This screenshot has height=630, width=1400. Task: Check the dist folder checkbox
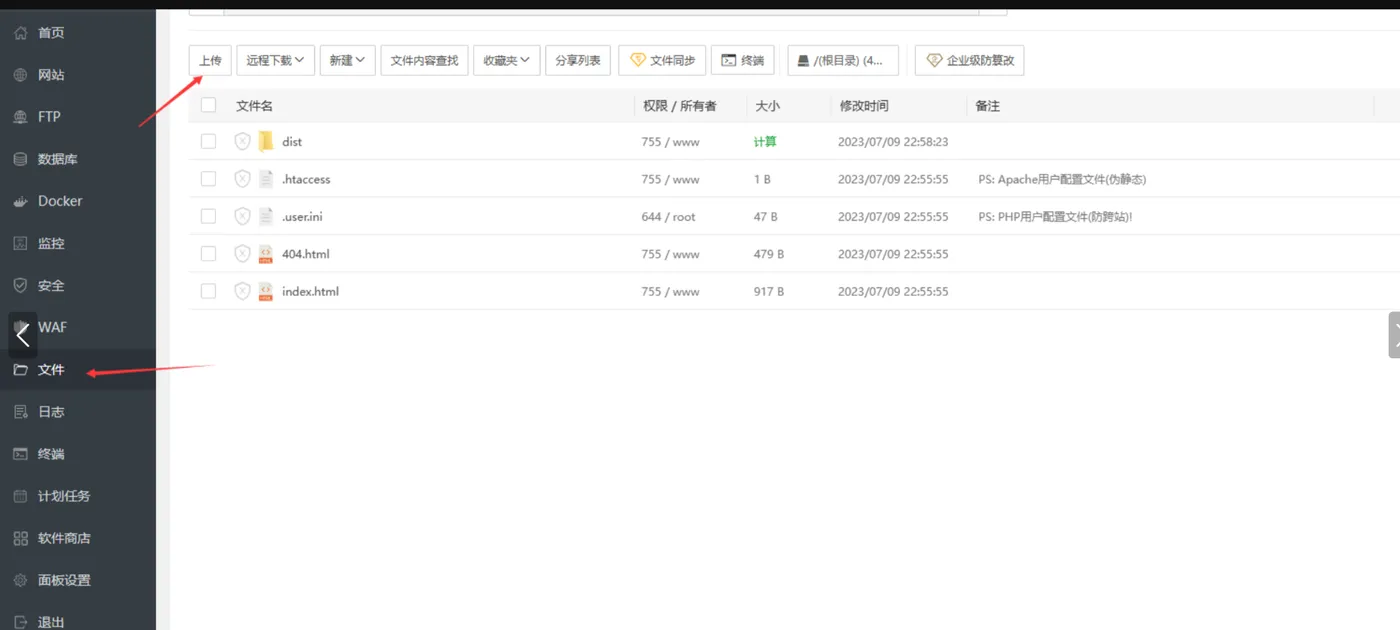(208, 142)
